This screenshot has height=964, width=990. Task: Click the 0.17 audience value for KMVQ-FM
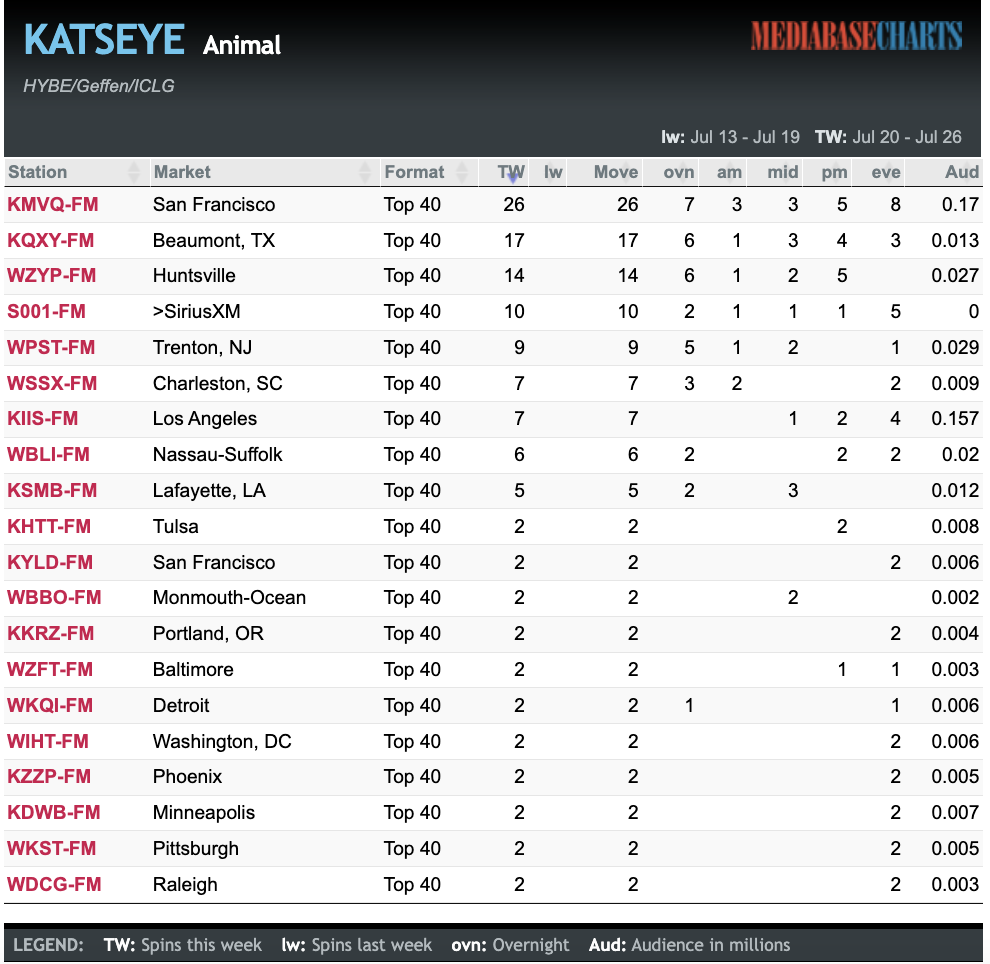point(960,205)
